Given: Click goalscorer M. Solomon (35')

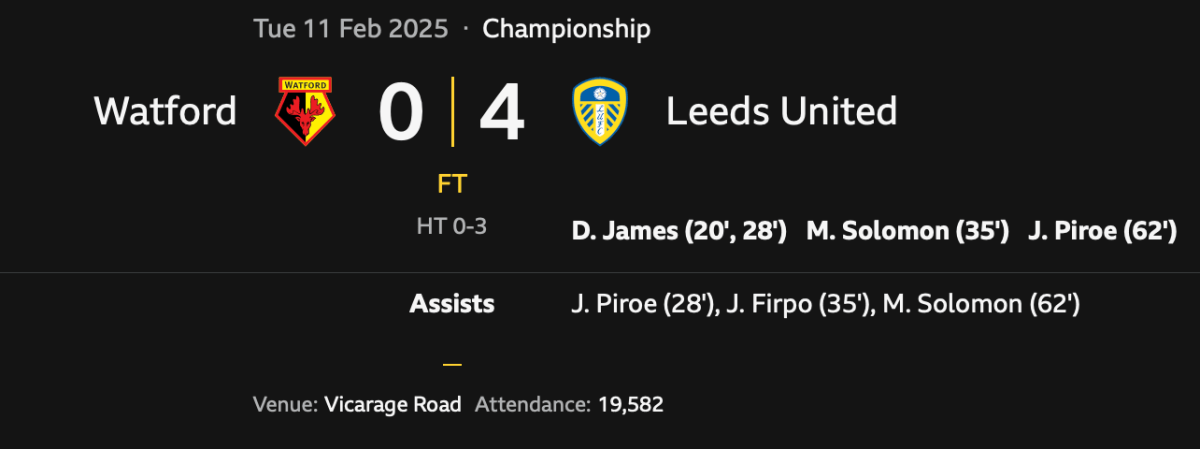Looking at the screenshot, I should click(907, 231).
